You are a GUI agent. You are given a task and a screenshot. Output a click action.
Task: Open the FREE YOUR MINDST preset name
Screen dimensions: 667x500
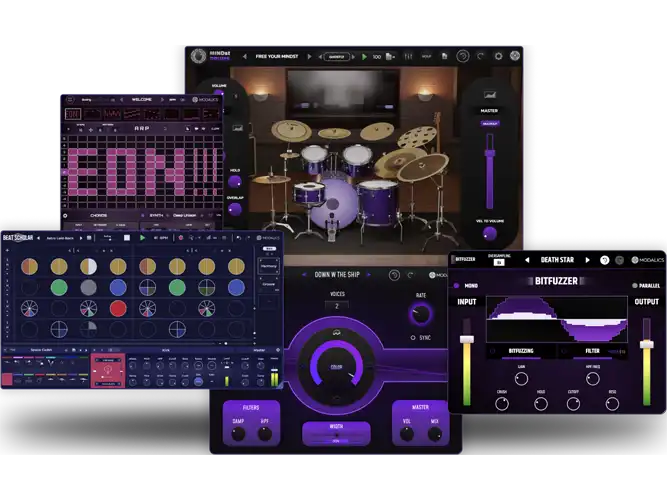pos(277,56)
